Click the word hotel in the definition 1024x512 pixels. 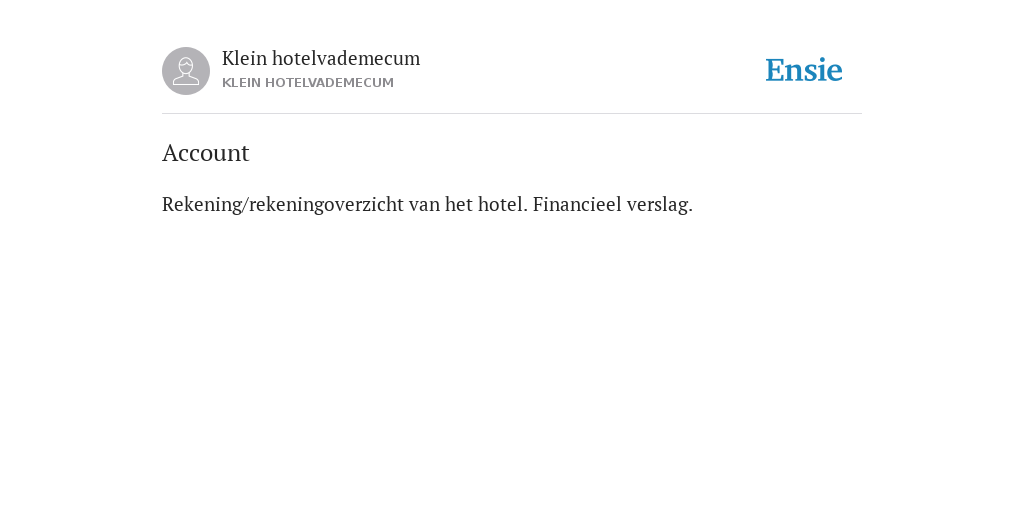(x=502, y=204)
